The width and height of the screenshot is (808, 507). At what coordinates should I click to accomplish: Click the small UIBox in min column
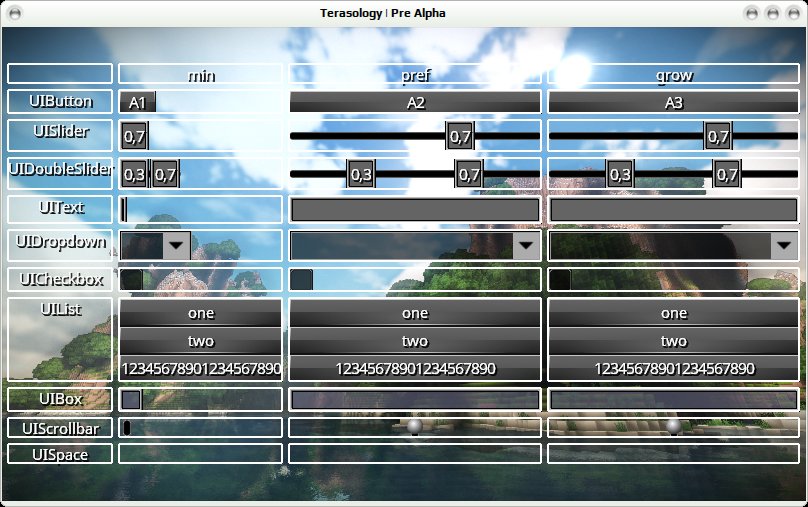pyautogui.click(x=131, y=400)
